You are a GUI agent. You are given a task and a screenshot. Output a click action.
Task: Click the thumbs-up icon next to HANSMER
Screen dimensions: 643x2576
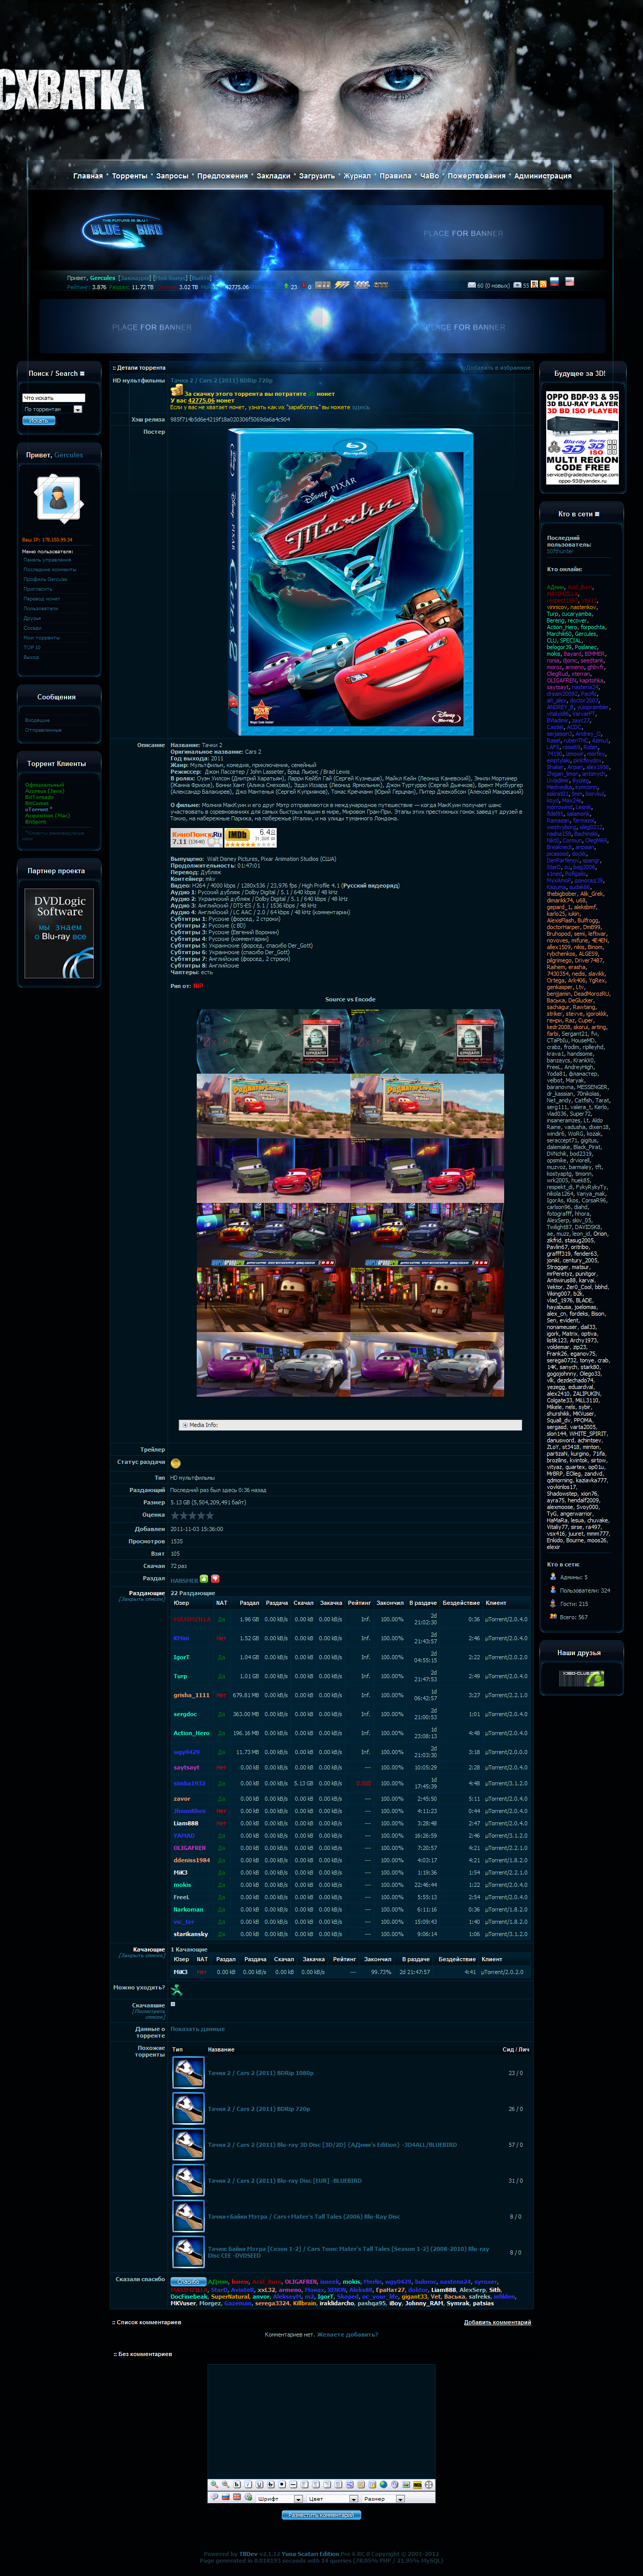[204, 1579]
